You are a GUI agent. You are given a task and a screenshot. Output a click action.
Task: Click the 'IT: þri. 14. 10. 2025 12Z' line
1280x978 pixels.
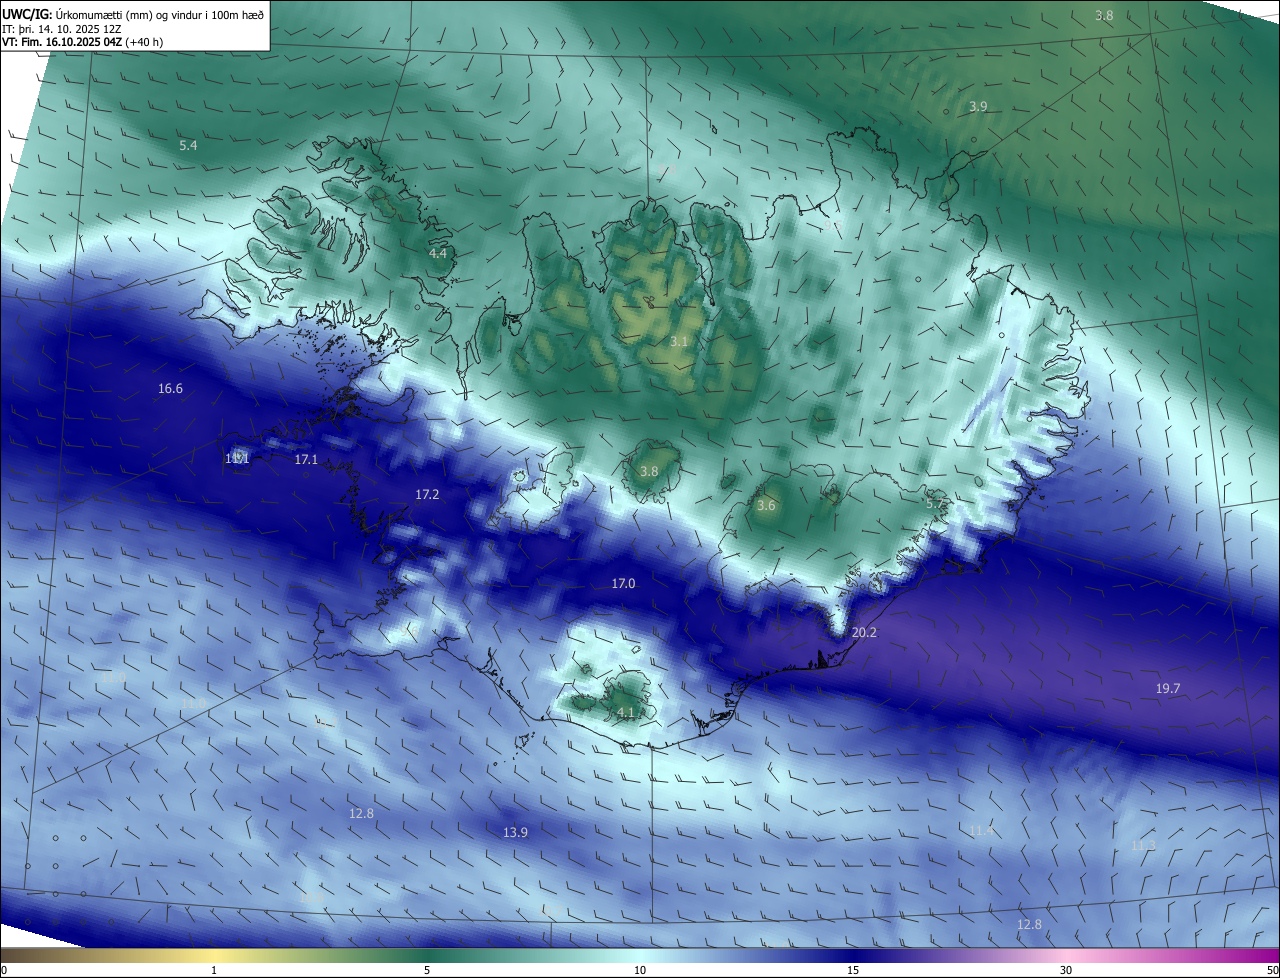coord(61,29)
